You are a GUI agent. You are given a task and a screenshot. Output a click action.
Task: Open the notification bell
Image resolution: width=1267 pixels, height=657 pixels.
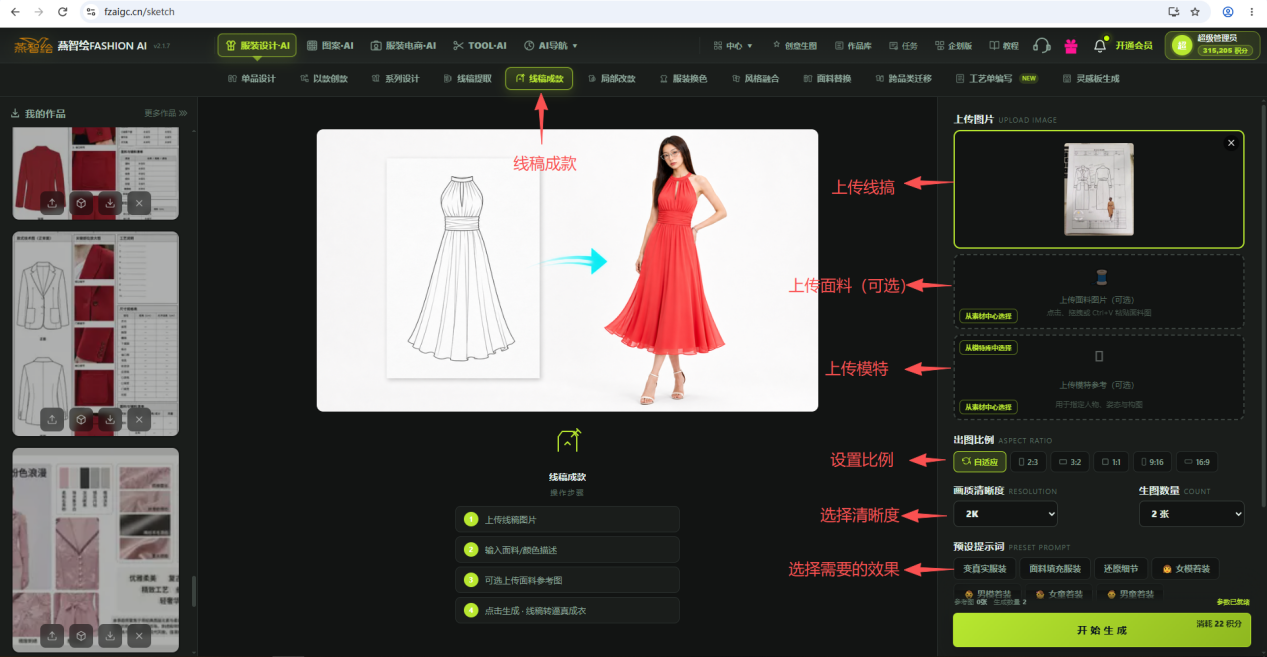pyautogui.click(x=1100, y=45)
